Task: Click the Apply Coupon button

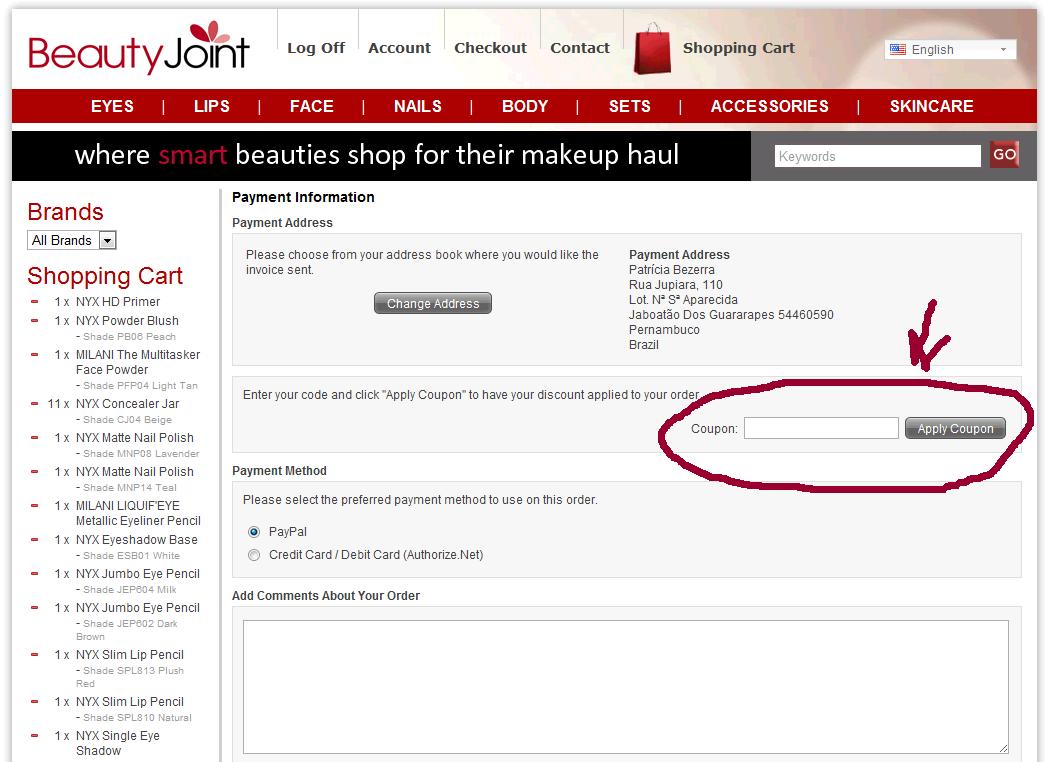Action: pyautogui.click(x=955, y=429)
